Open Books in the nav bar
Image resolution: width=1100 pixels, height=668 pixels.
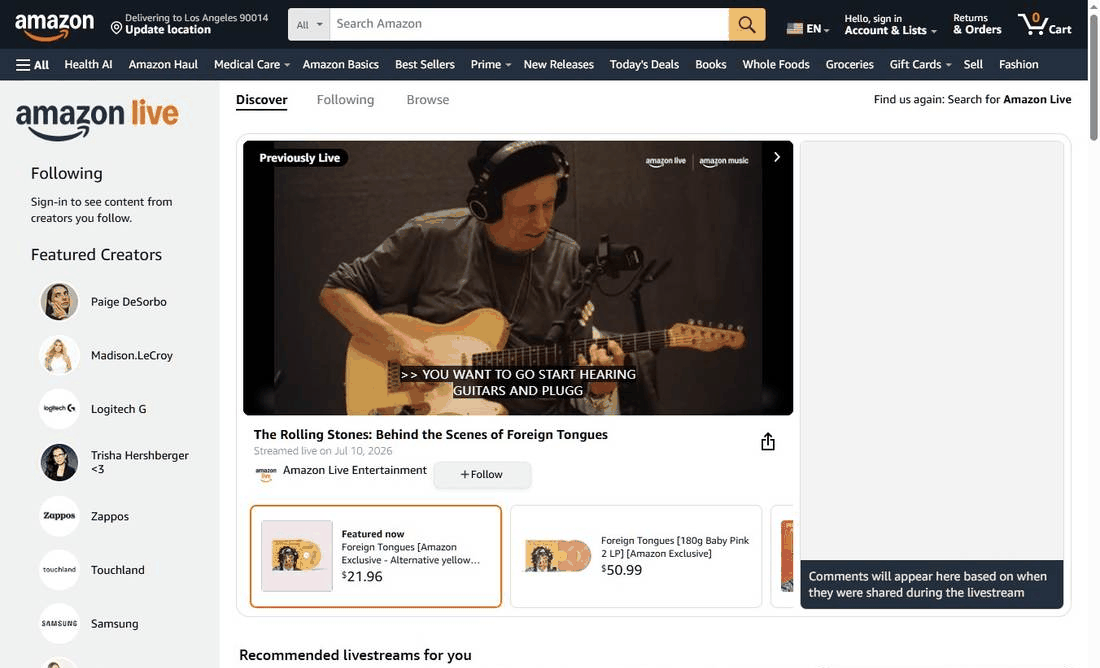click(x=711, y=65)
